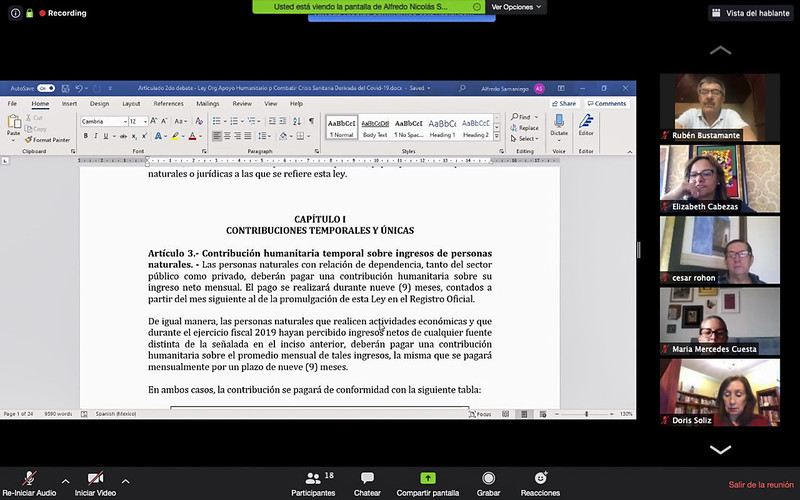Open the Borders dropdown arrow

click(309, 136)
